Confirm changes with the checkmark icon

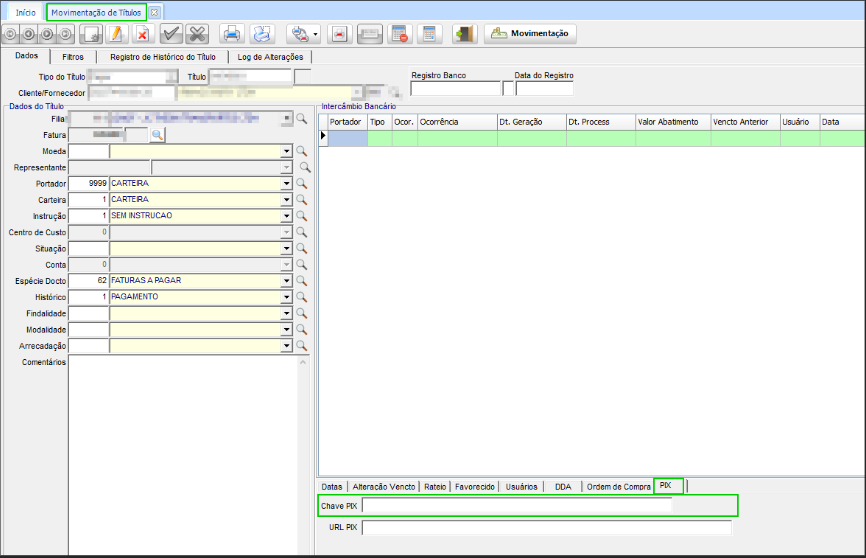coord(171,34)
